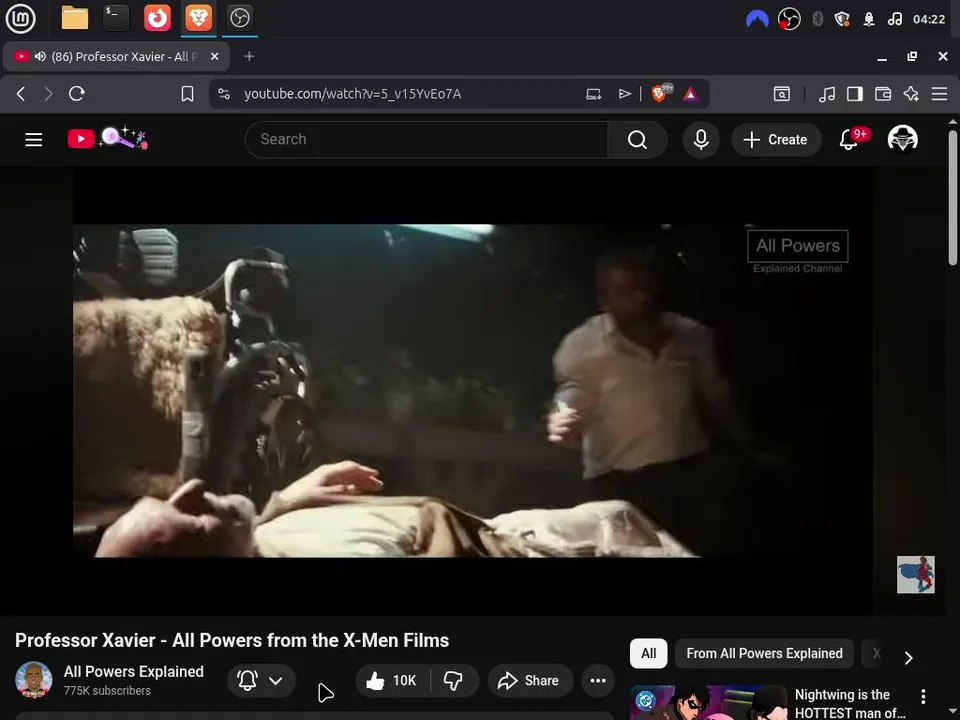This screenshot has height=720, width=960.
Task: Click the superhero channel watermark thumbnail
Action: click(x=915, y=574)
